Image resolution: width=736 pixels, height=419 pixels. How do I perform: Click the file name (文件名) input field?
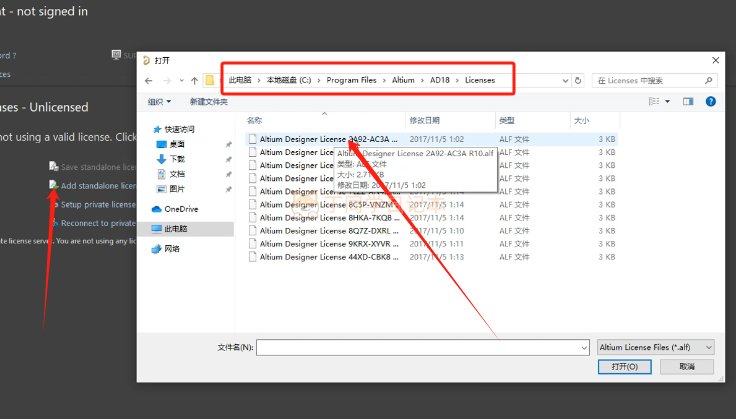pyautogui.click(x=418, y=346)
